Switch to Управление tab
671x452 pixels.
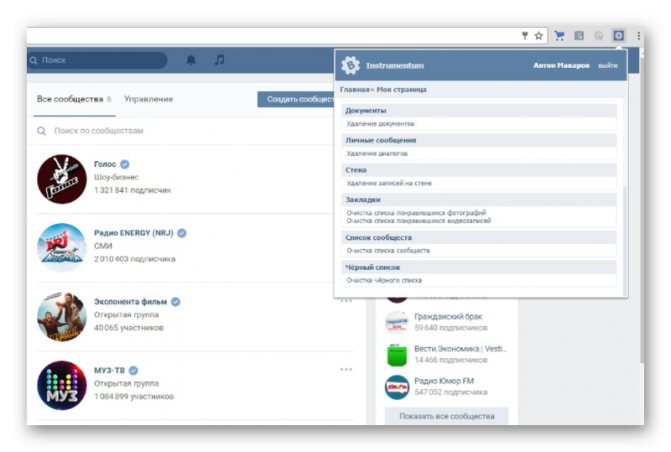coord(148,99)
